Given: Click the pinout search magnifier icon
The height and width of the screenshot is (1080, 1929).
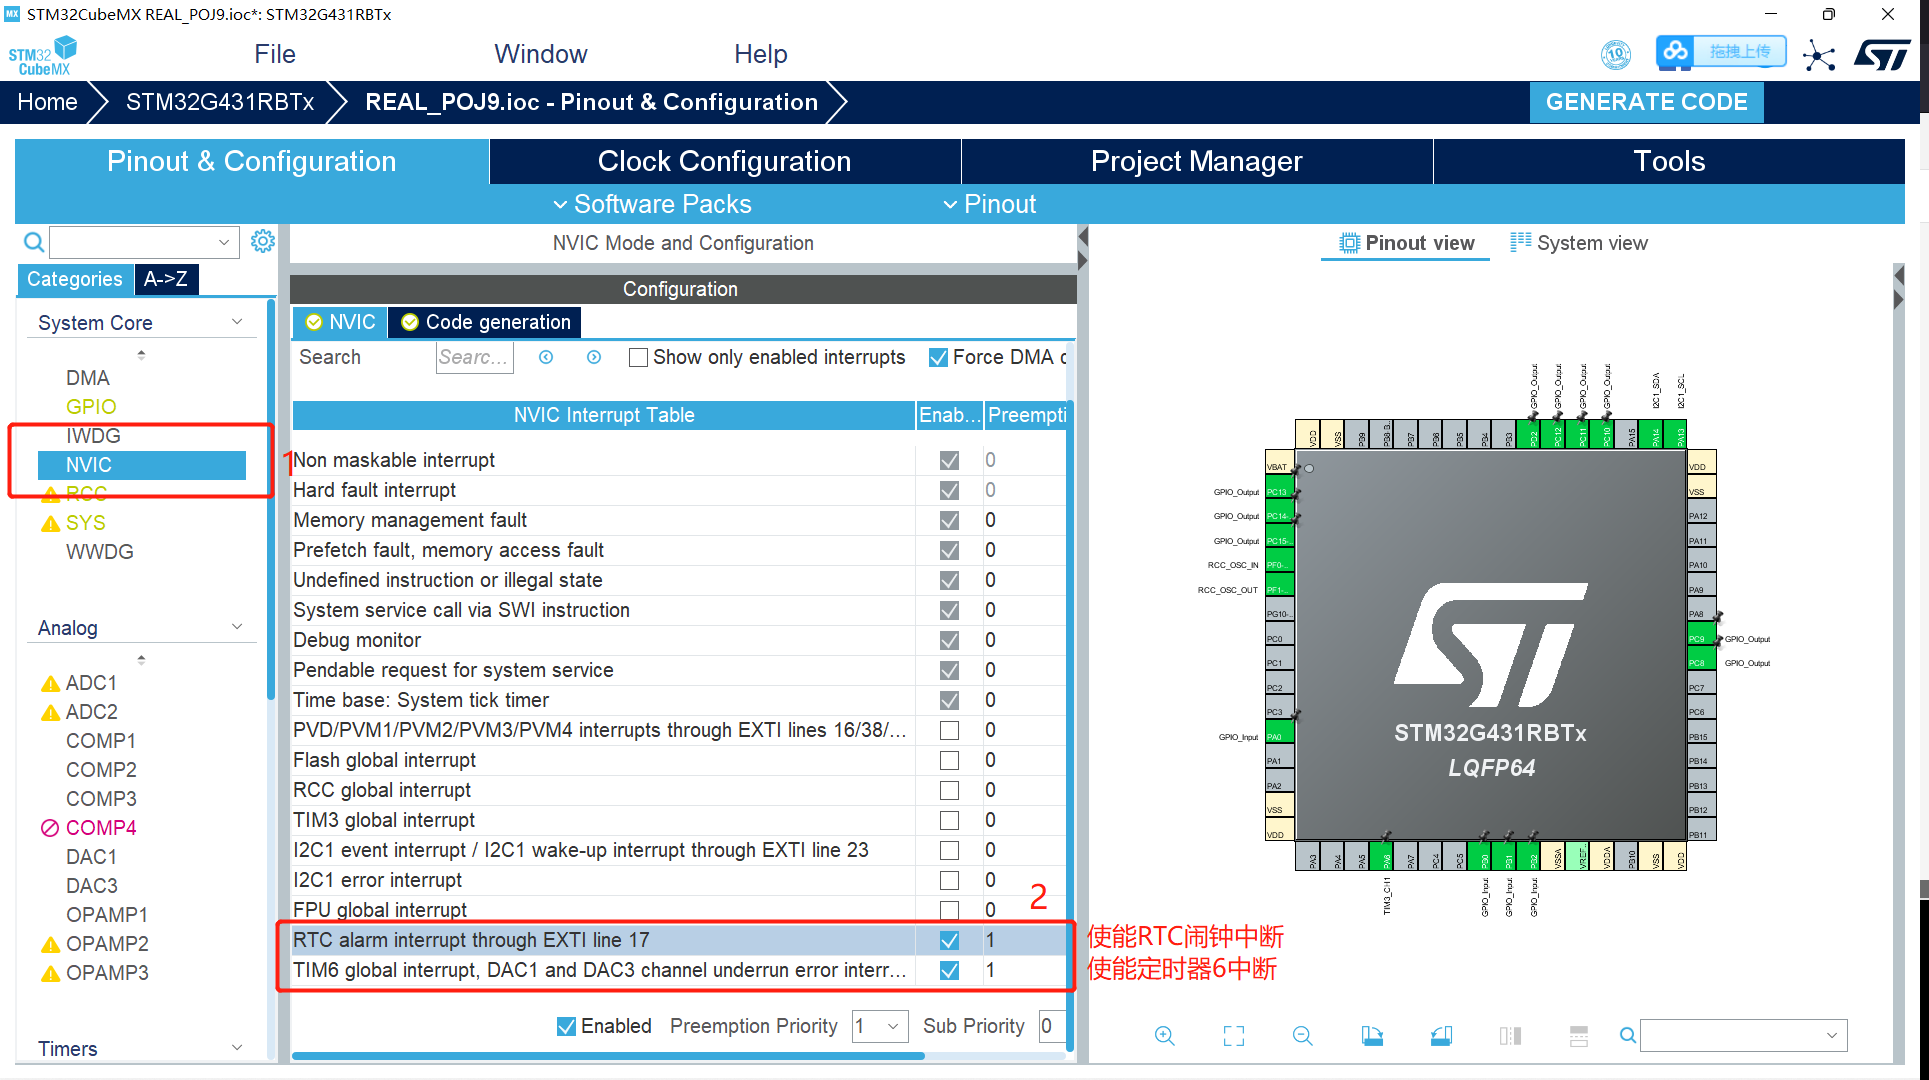Looking at the screenshot, I should pyautogui.click(x=1627, y=1036).
